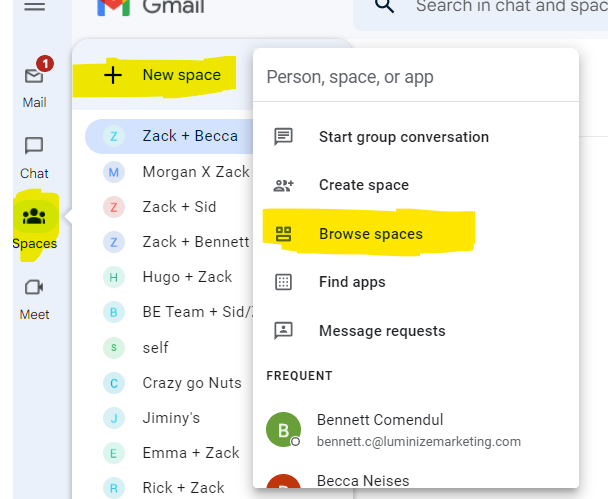Click Bennett Comendul's green B avatar
The width and height of the screenshot is (608, 499).
tap(283, 430)
